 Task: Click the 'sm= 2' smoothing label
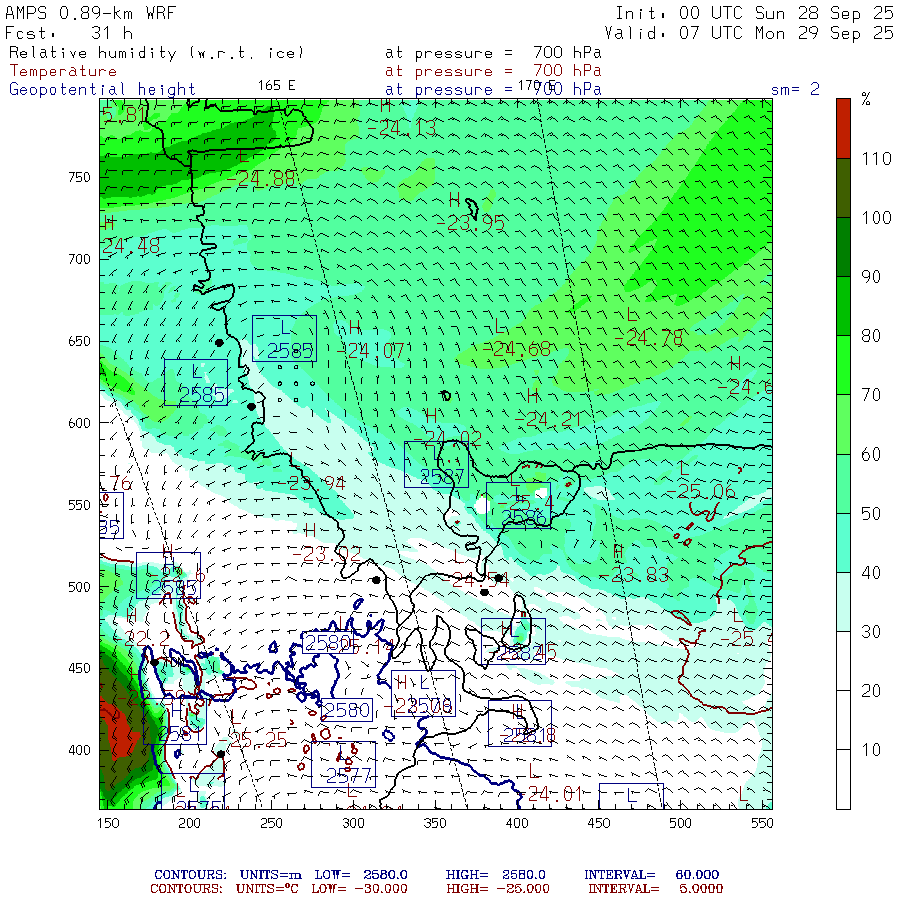pyautogui.click(x=795, y=89)
